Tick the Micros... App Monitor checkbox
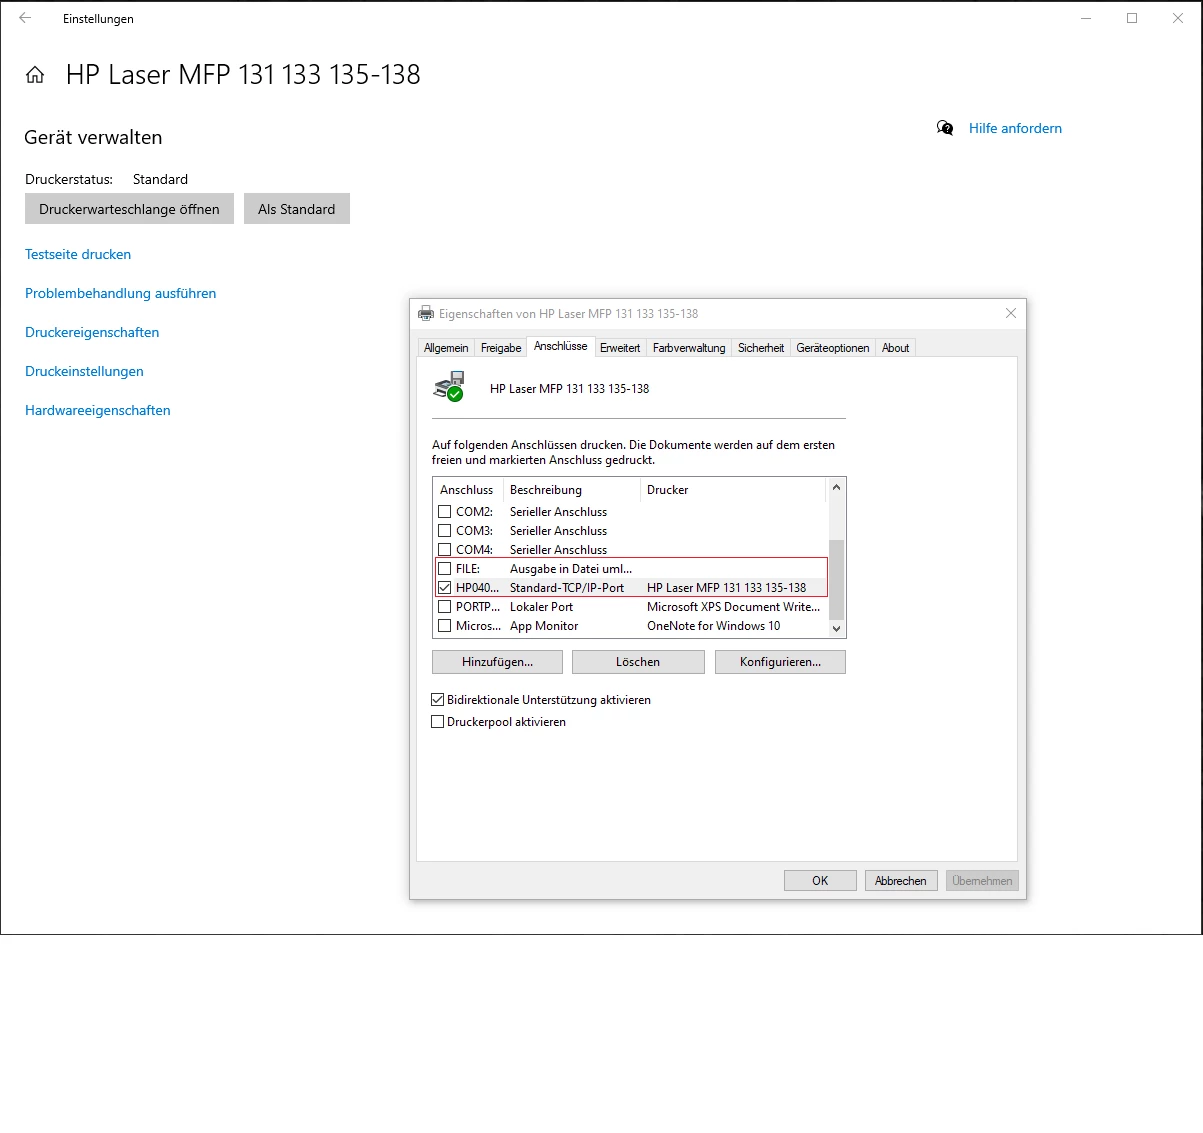The width and height of the screenshot is (1203, 1133). 445,625
